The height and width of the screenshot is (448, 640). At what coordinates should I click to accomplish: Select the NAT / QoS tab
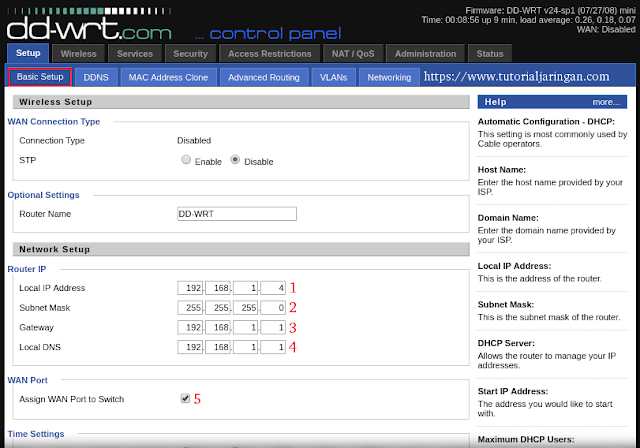click(x=353, y=53)
